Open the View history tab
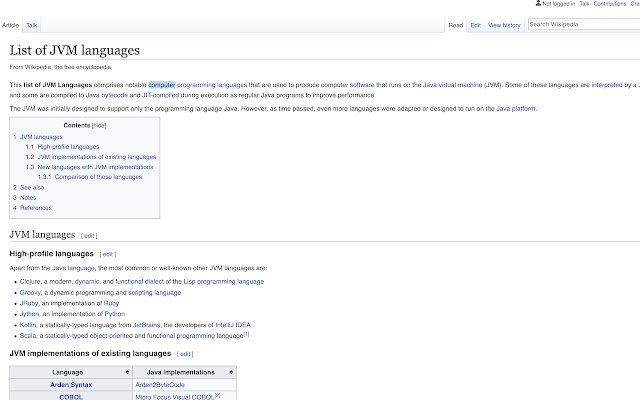Viewport: 640px width, 400px height. (504, 25)
